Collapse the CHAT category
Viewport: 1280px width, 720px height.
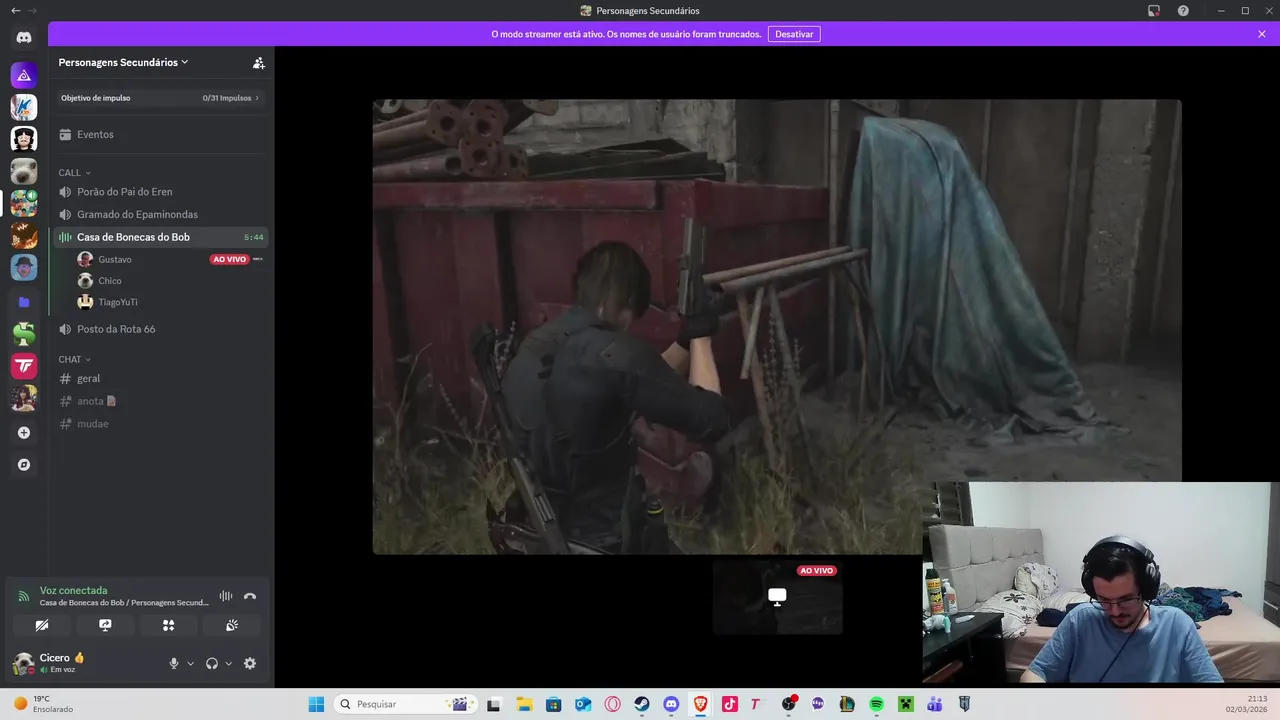pos(74,359)
